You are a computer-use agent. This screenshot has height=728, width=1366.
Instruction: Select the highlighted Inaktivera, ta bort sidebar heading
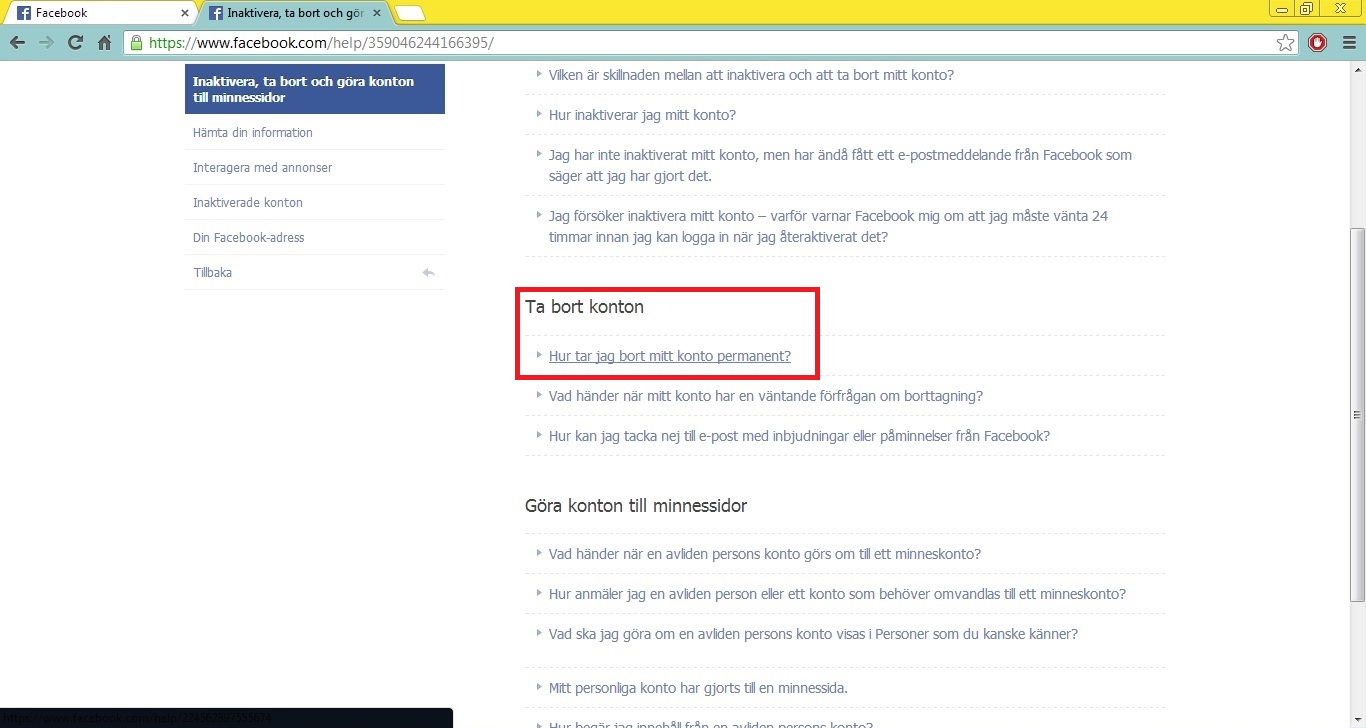(314, 89)
